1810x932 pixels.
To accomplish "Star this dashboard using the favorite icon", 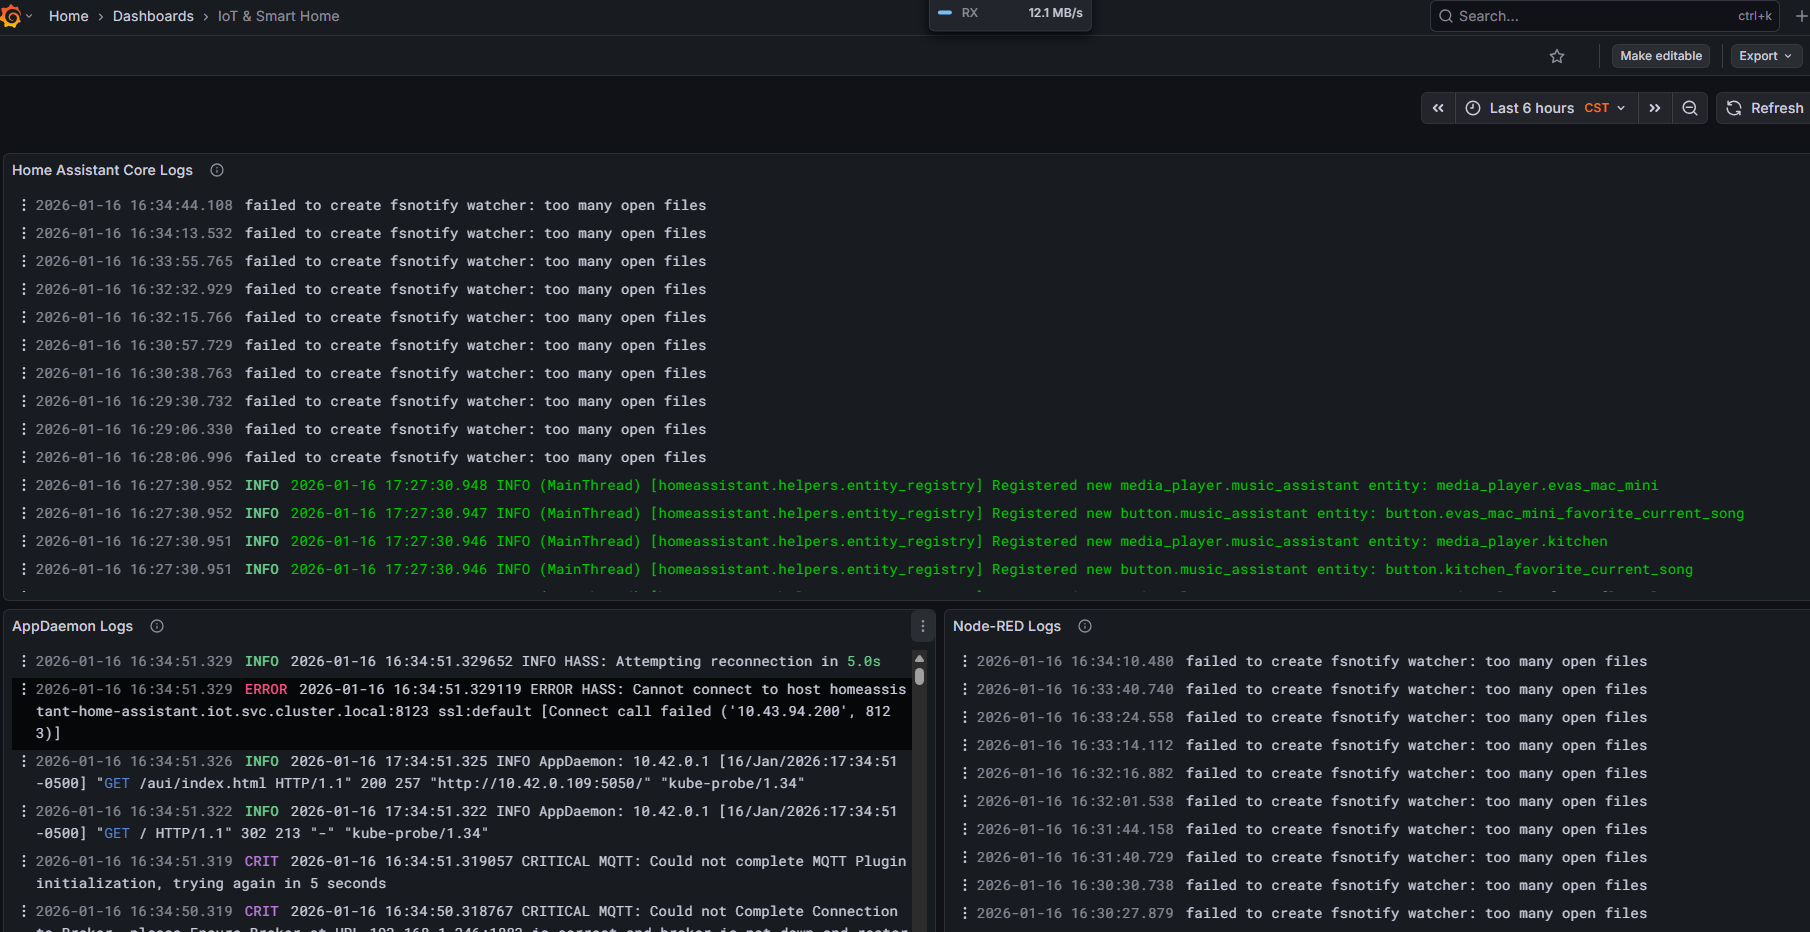I will 1556,56.
